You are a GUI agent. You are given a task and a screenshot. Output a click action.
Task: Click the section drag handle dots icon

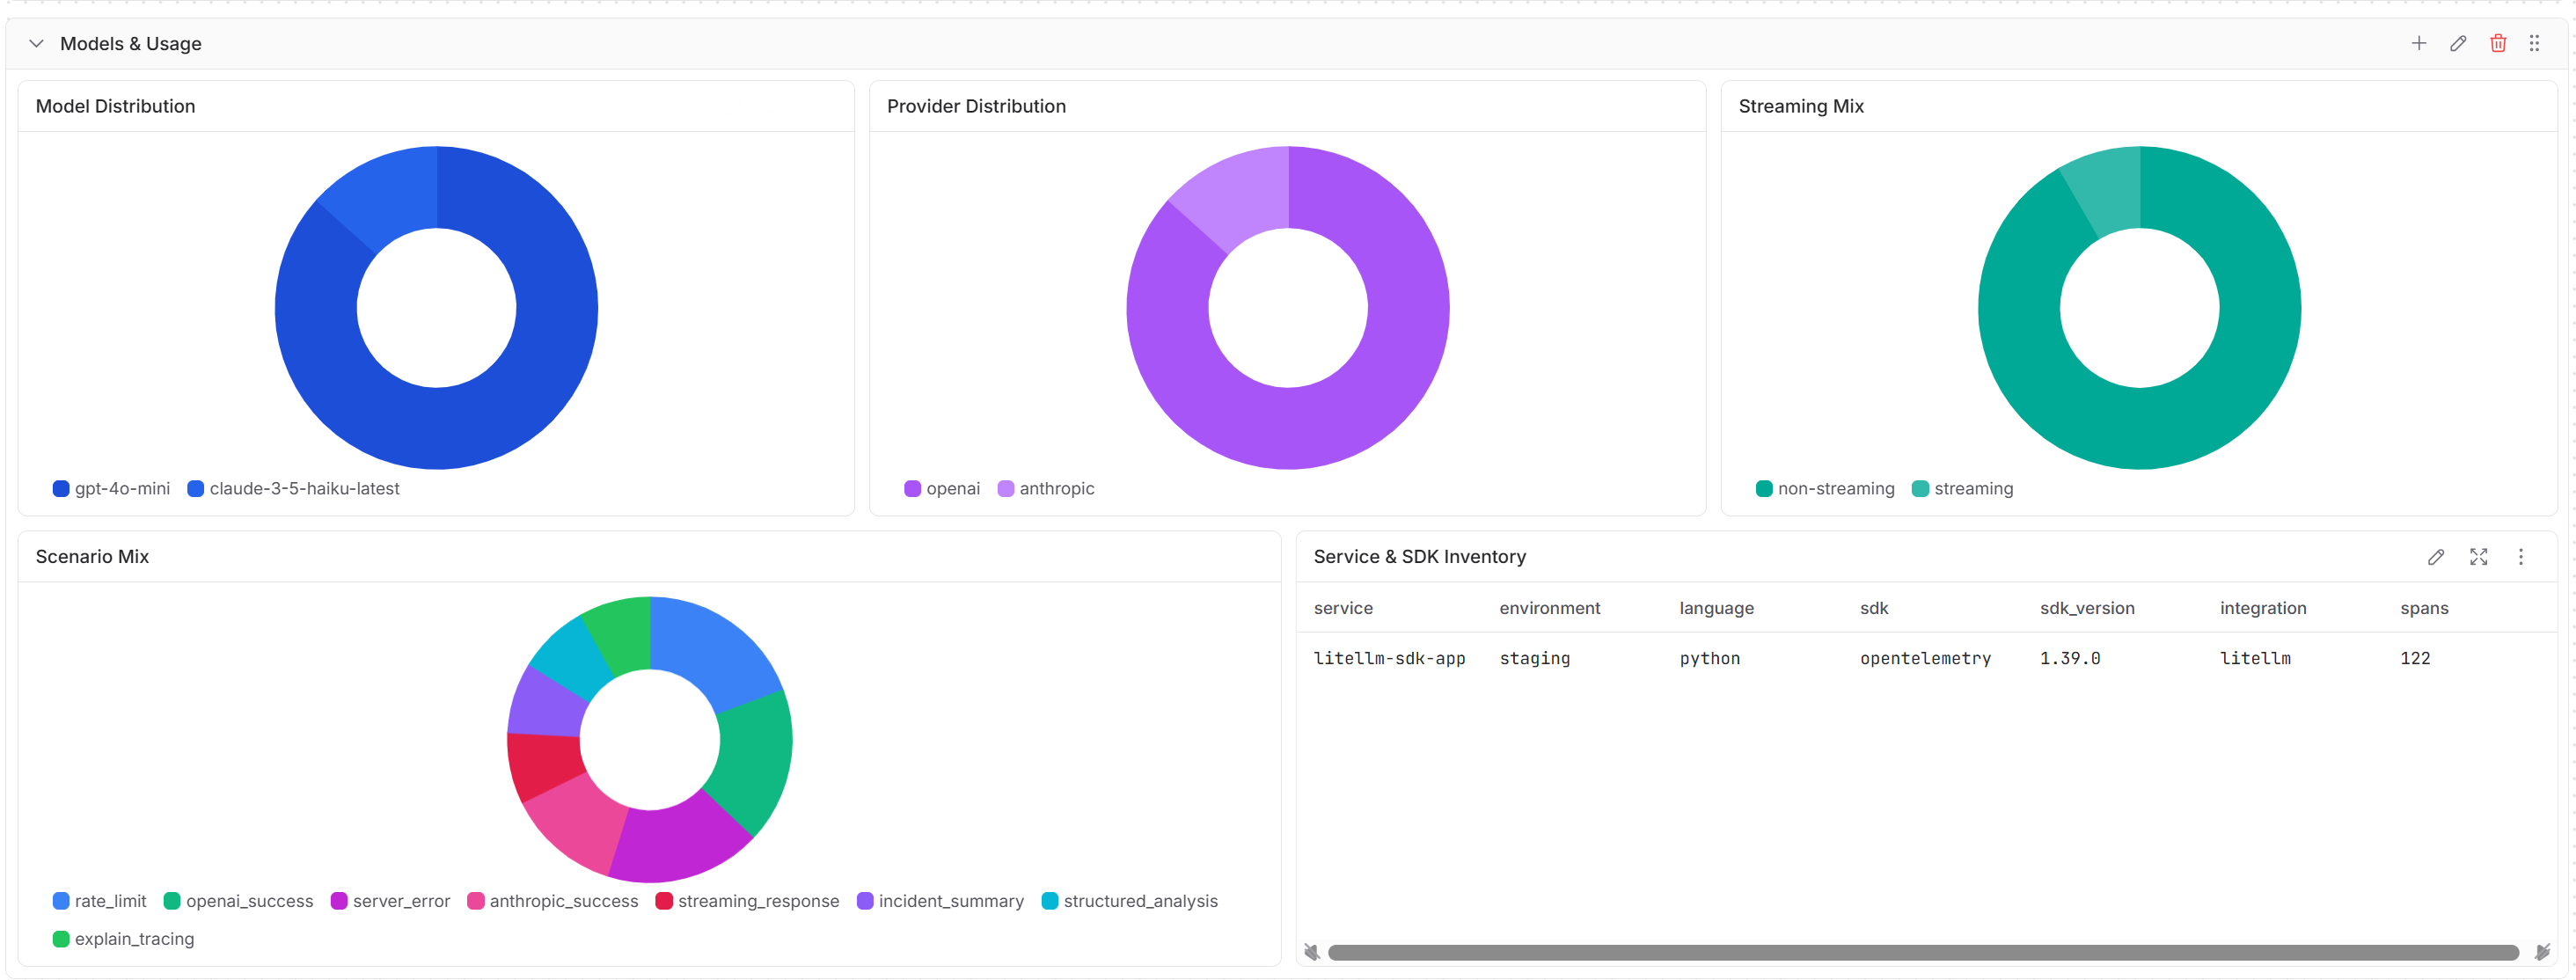tap(2534, 43)
